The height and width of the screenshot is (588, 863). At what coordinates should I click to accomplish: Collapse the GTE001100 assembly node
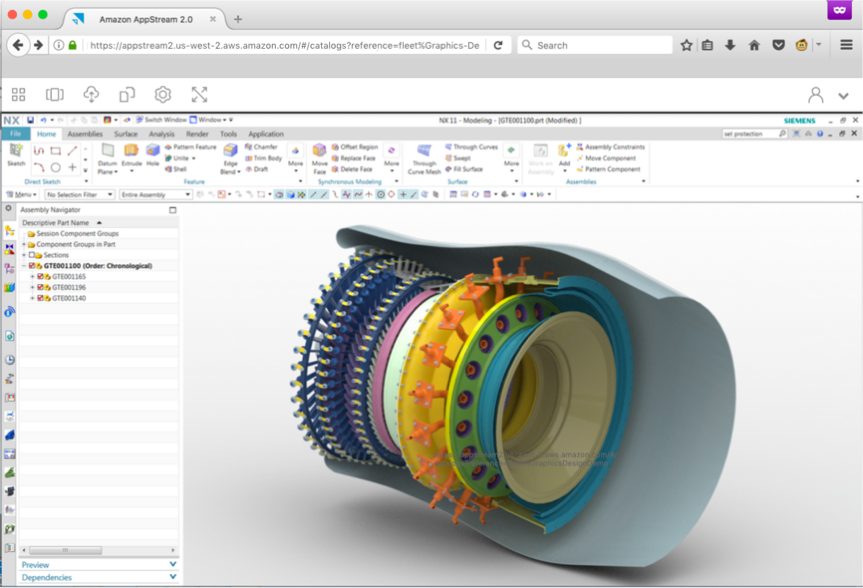coord(24,265)
